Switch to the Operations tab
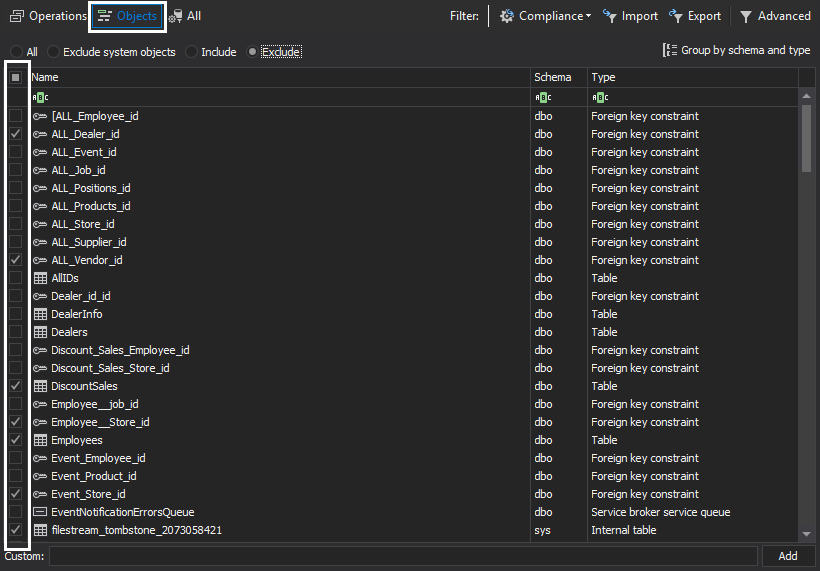820x571 pixels. pos(48,16)
